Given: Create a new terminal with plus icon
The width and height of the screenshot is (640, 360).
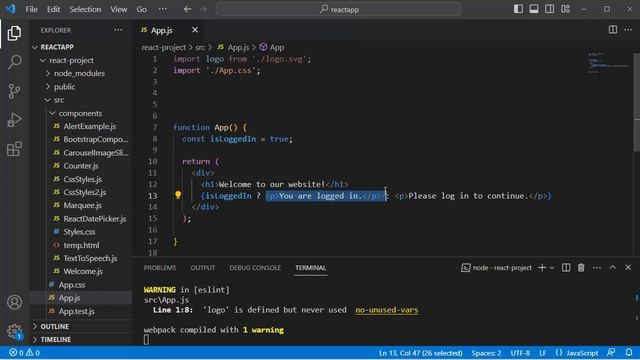Looking at the screenshot, I should point(542,268).
